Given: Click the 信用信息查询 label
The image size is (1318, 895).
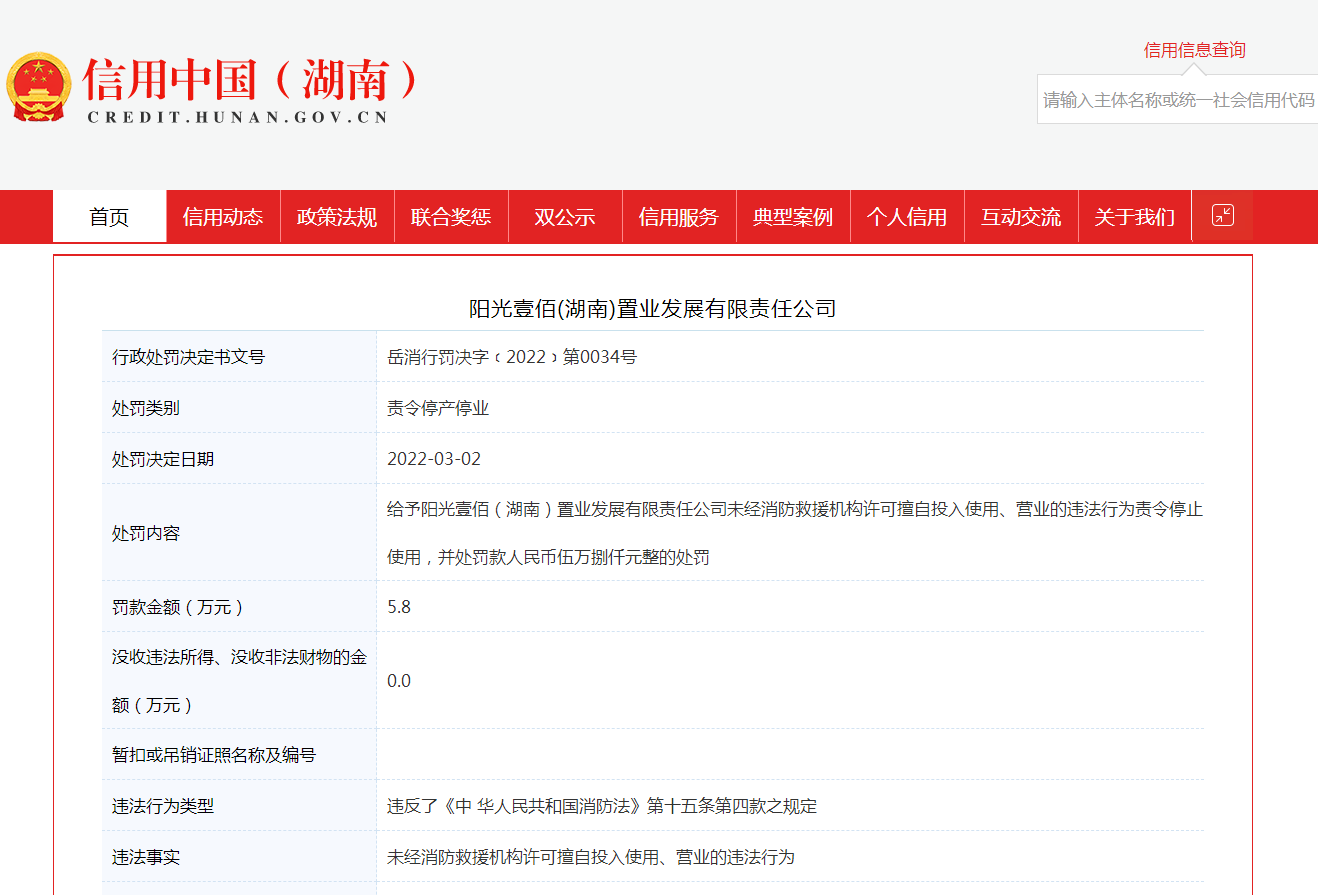Looking at the screenshot, I should 1195,50.
